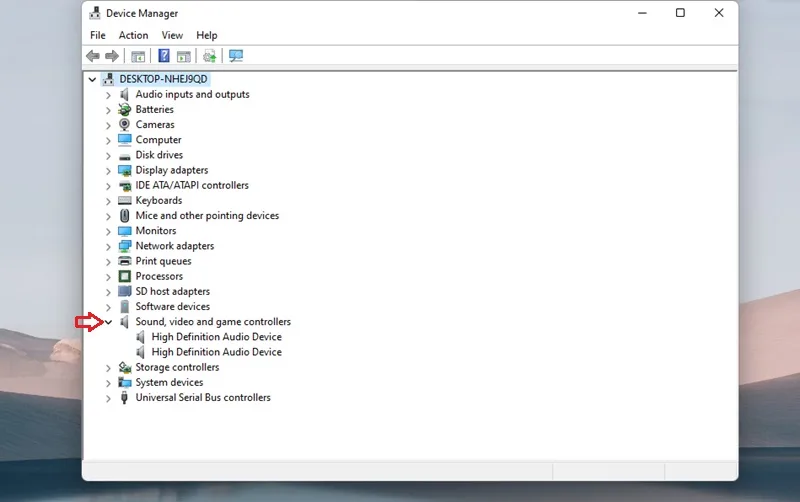
Task: Expand the Network adapters node
Action: pos(108,246)
